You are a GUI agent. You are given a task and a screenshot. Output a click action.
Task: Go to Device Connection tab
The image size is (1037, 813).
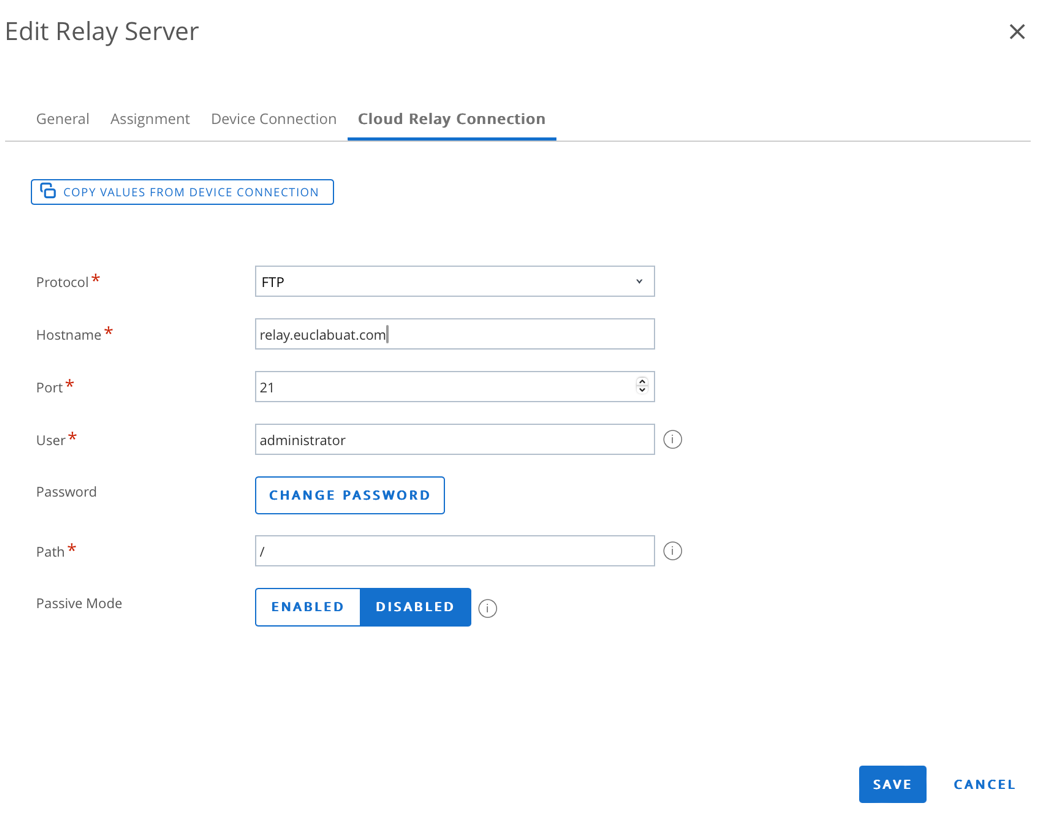(273, 119)
